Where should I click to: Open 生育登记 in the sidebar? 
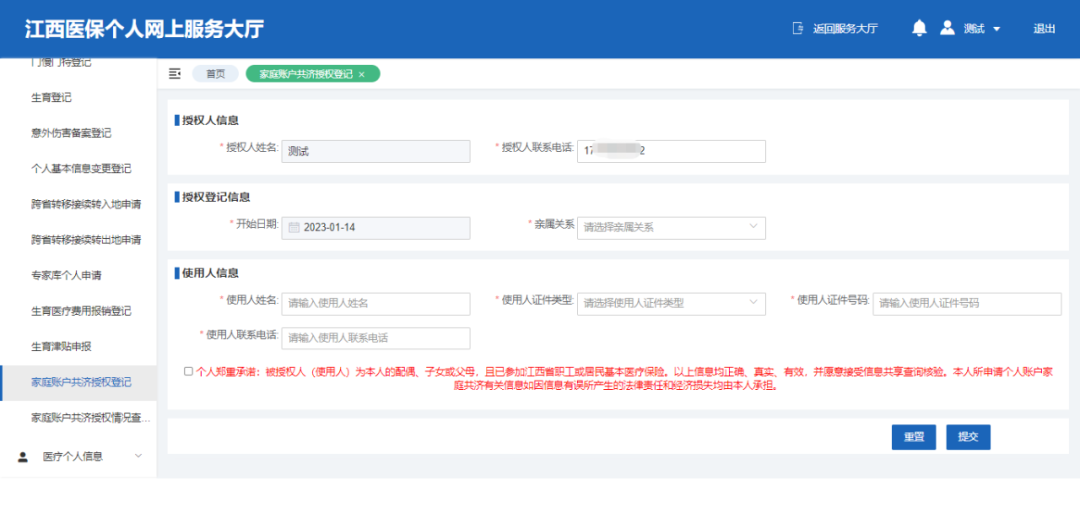click(x=52, y=98)
